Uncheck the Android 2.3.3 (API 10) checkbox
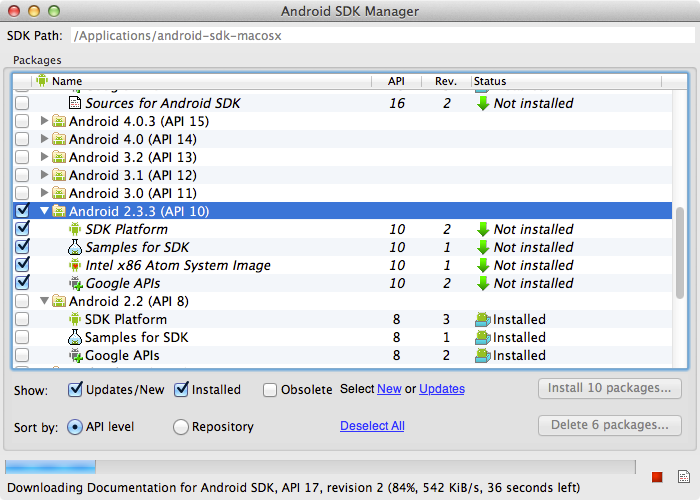Image resolution: width=700 pixels, height=500 pixels. click(22, 210)
